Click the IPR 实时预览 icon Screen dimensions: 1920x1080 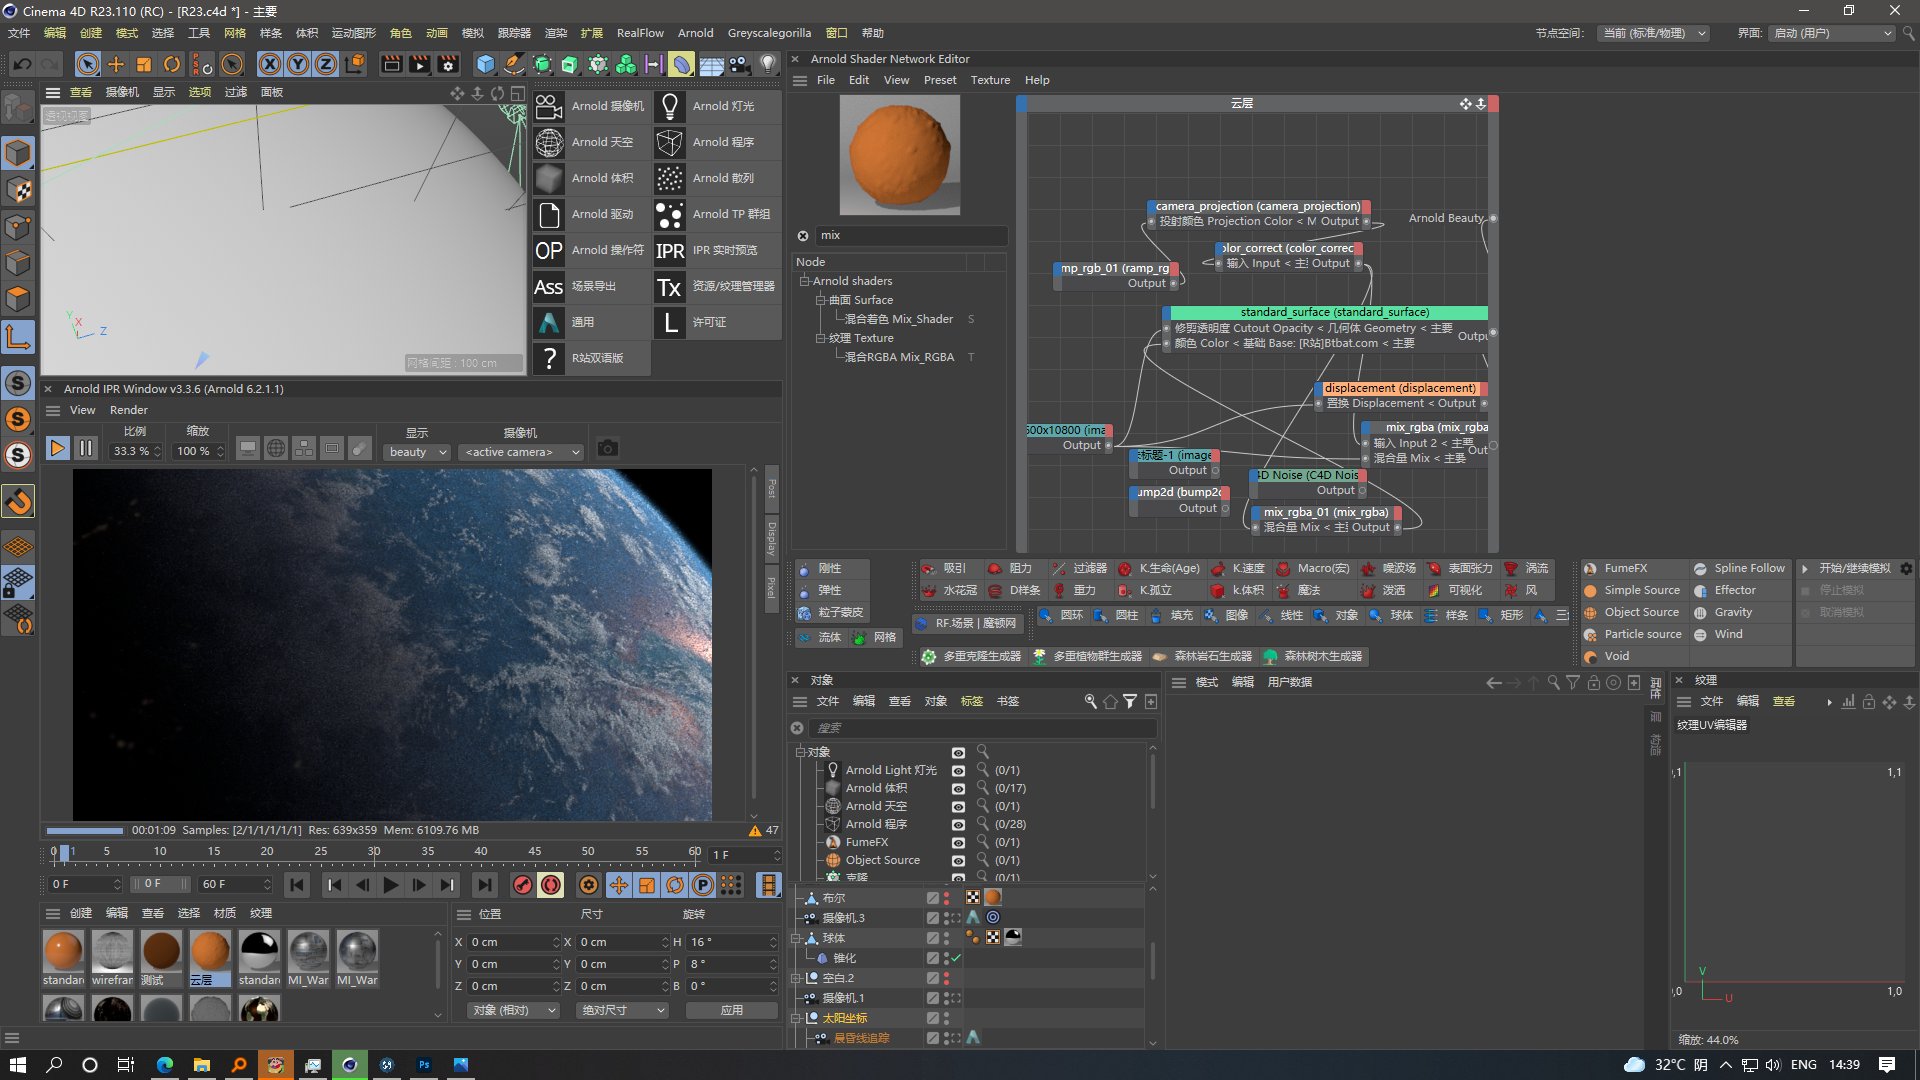(670, 250)
